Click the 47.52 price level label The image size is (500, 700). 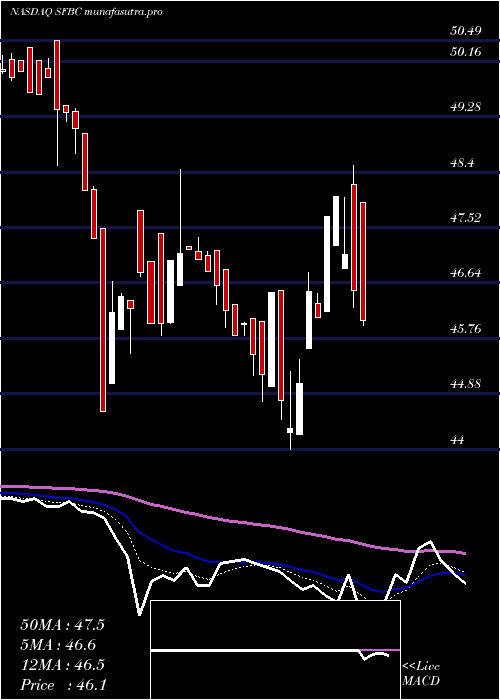point(466,218)
